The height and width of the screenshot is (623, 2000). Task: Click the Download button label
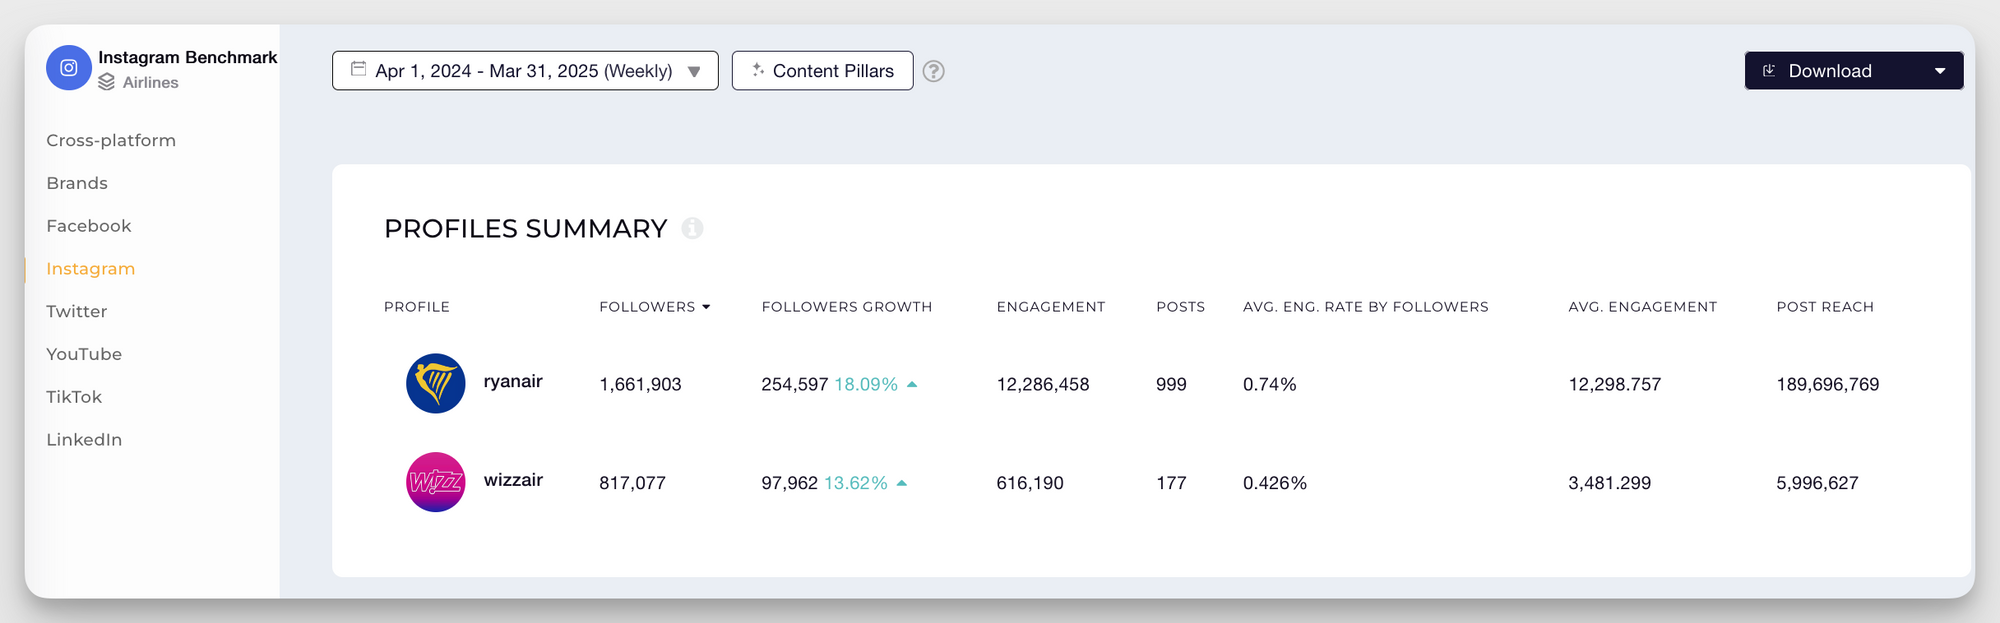(1830, 71)
